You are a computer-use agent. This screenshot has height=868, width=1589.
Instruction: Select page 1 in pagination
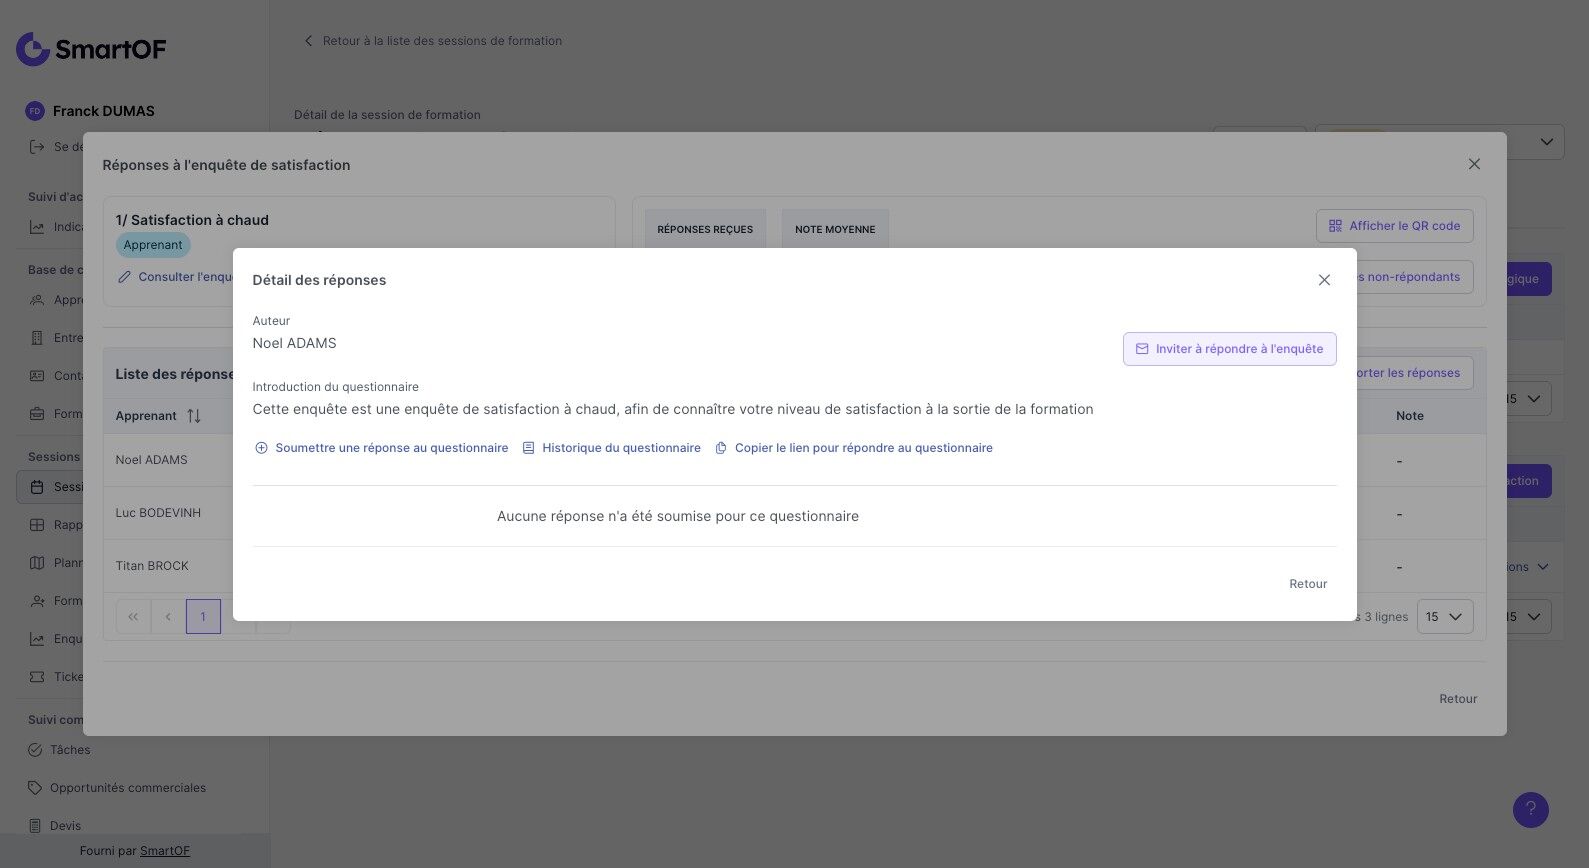point(203,617)
